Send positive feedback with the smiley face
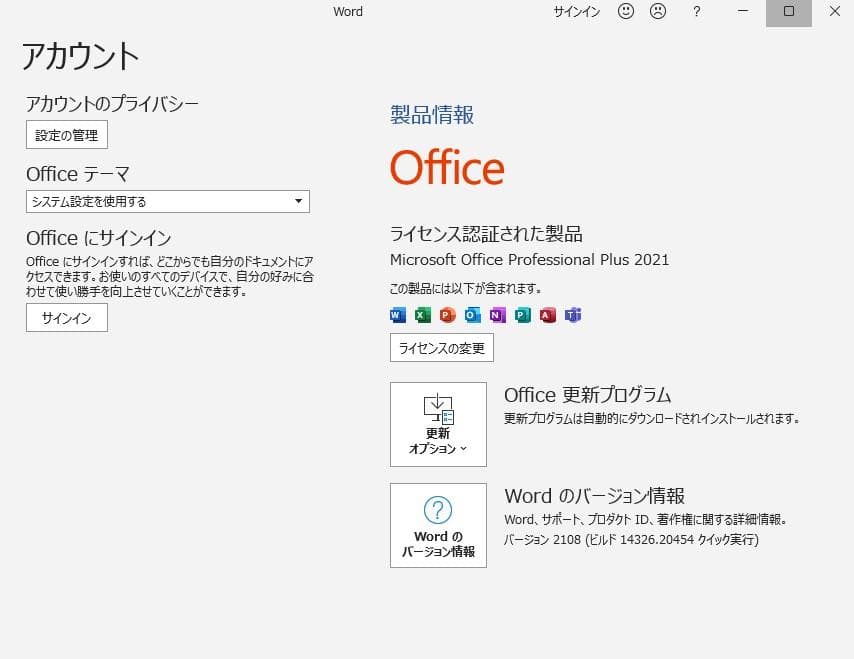Screen dimensions: 854x659 pyautogui.click(x=626, y=12)
